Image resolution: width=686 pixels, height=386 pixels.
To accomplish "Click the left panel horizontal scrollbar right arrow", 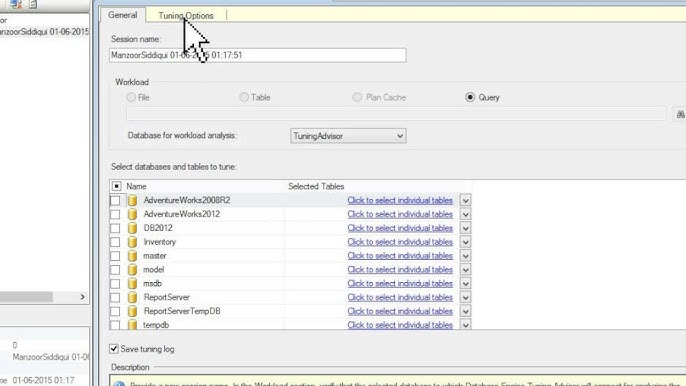I will 82,297.
